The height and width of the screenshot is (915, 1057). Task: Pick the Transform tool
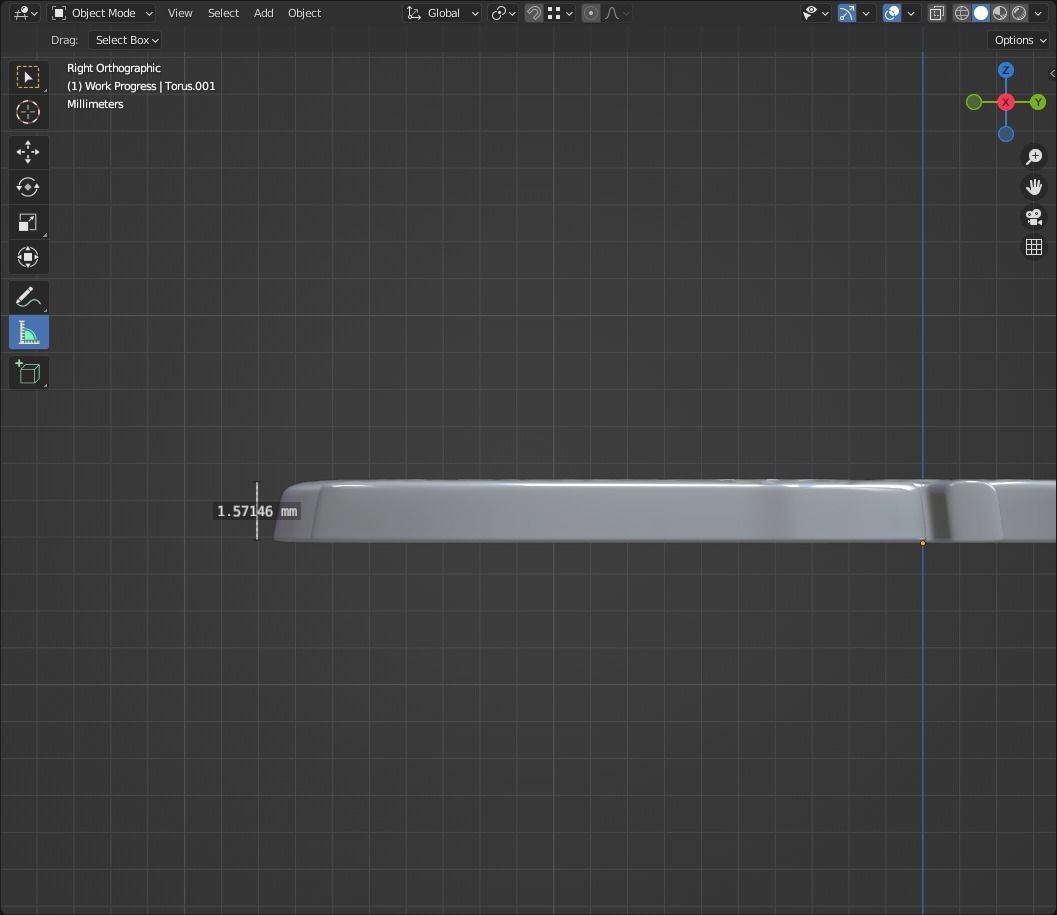tap(28, 257)
